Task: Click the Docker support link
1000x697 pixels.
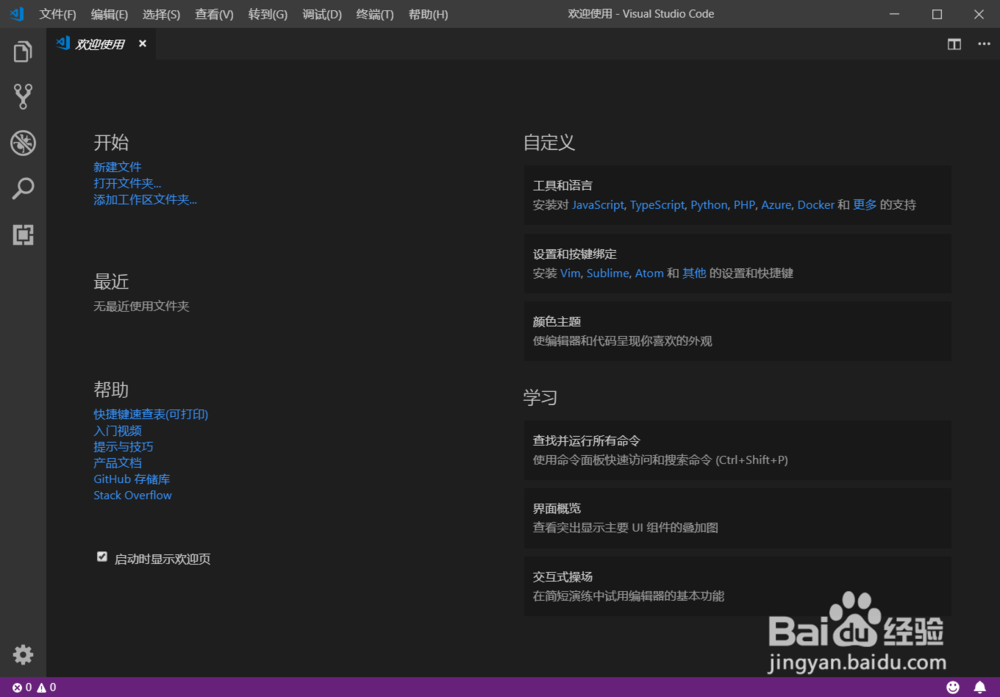Action: (816, 205)
